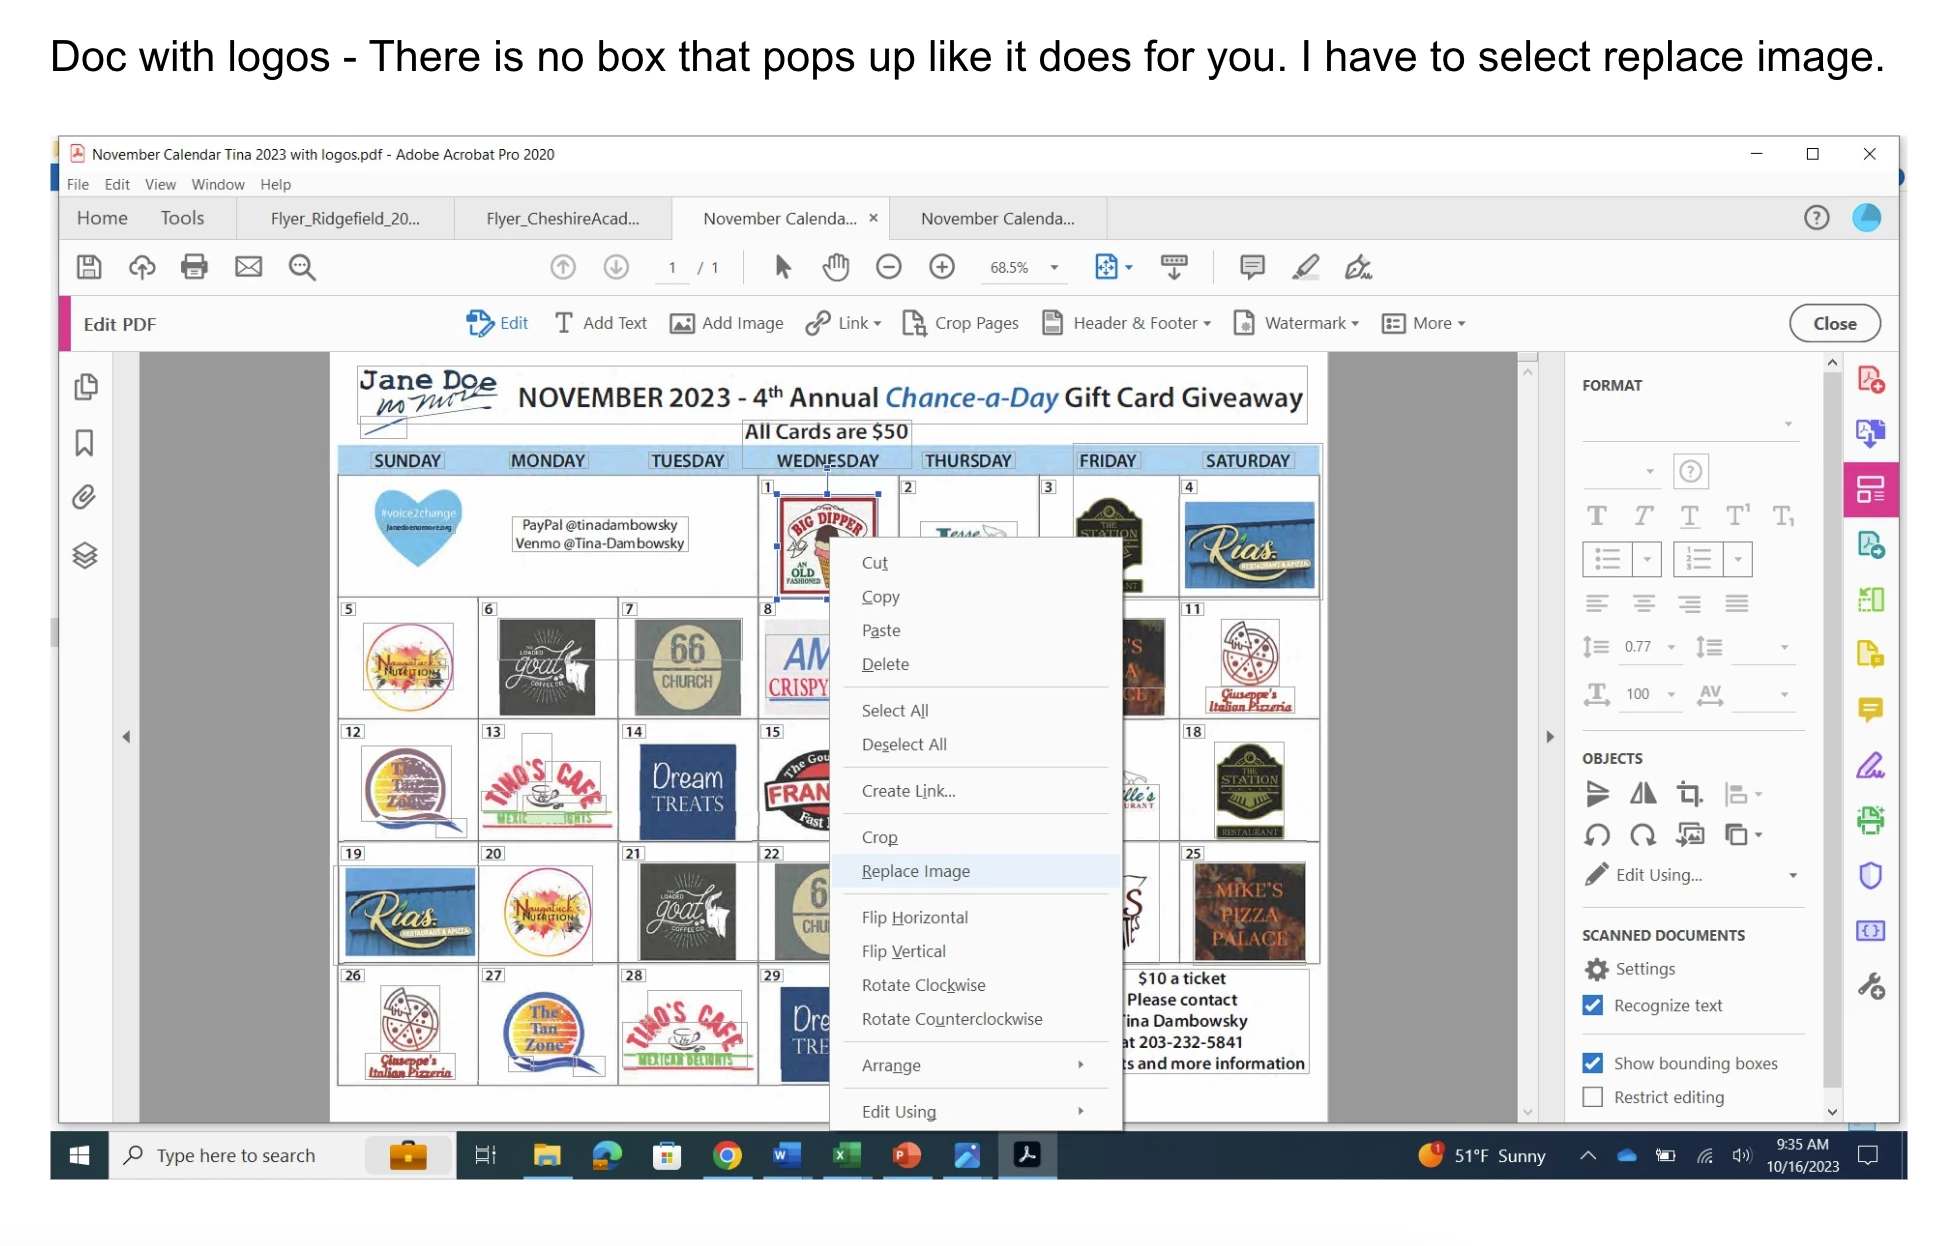Image resolution: width=1948 pixels, height=1246 pixels.
Task: Open the Layers panel icon
Action: 85,555
